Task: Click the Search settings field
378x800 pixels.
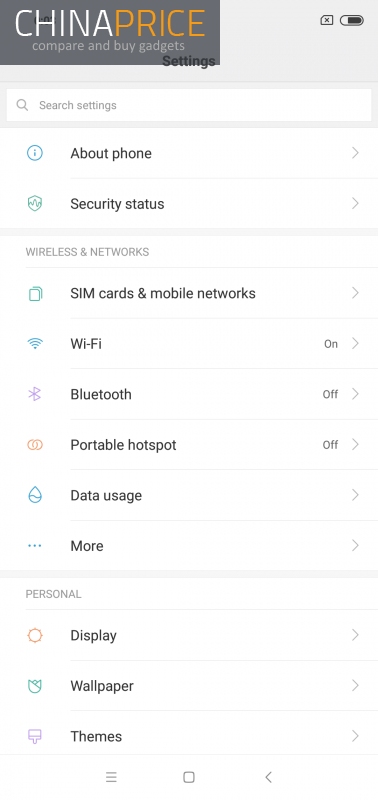Action: (x=189, y=105)
